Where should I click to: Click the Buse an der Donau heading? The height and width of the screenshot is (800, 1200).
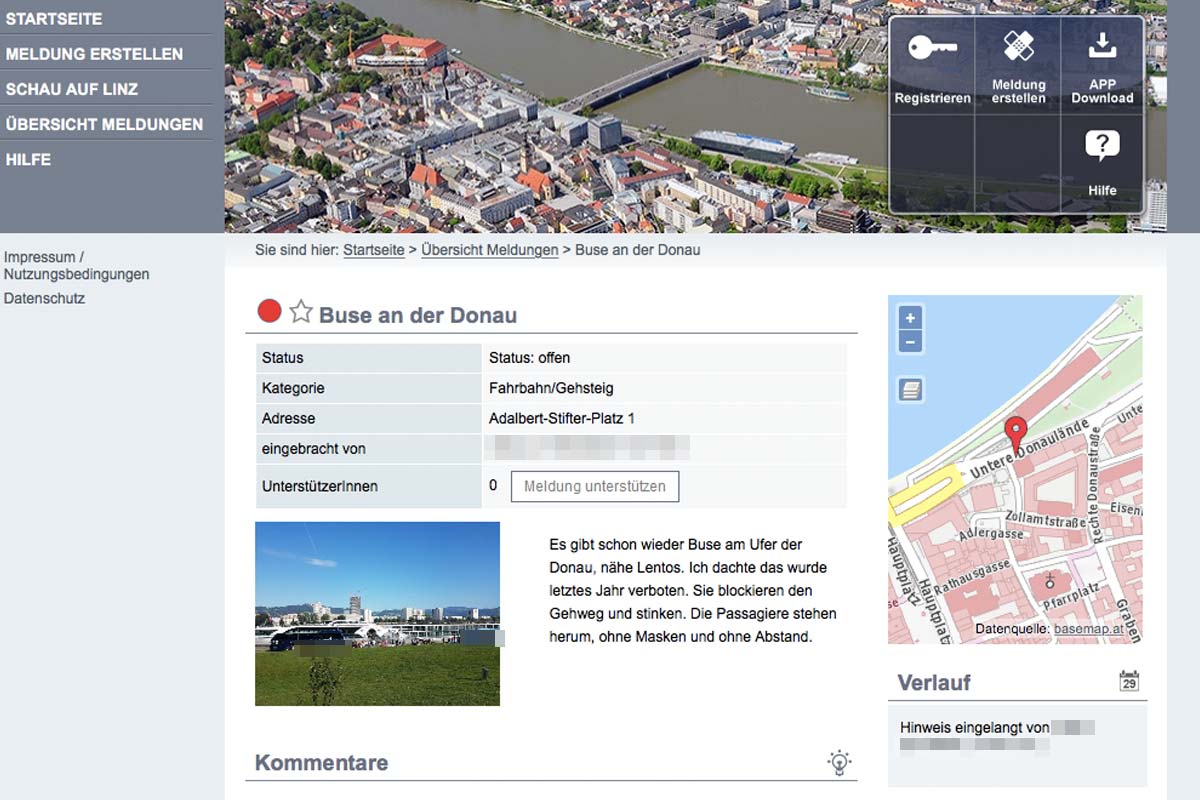tap(418, 316)
